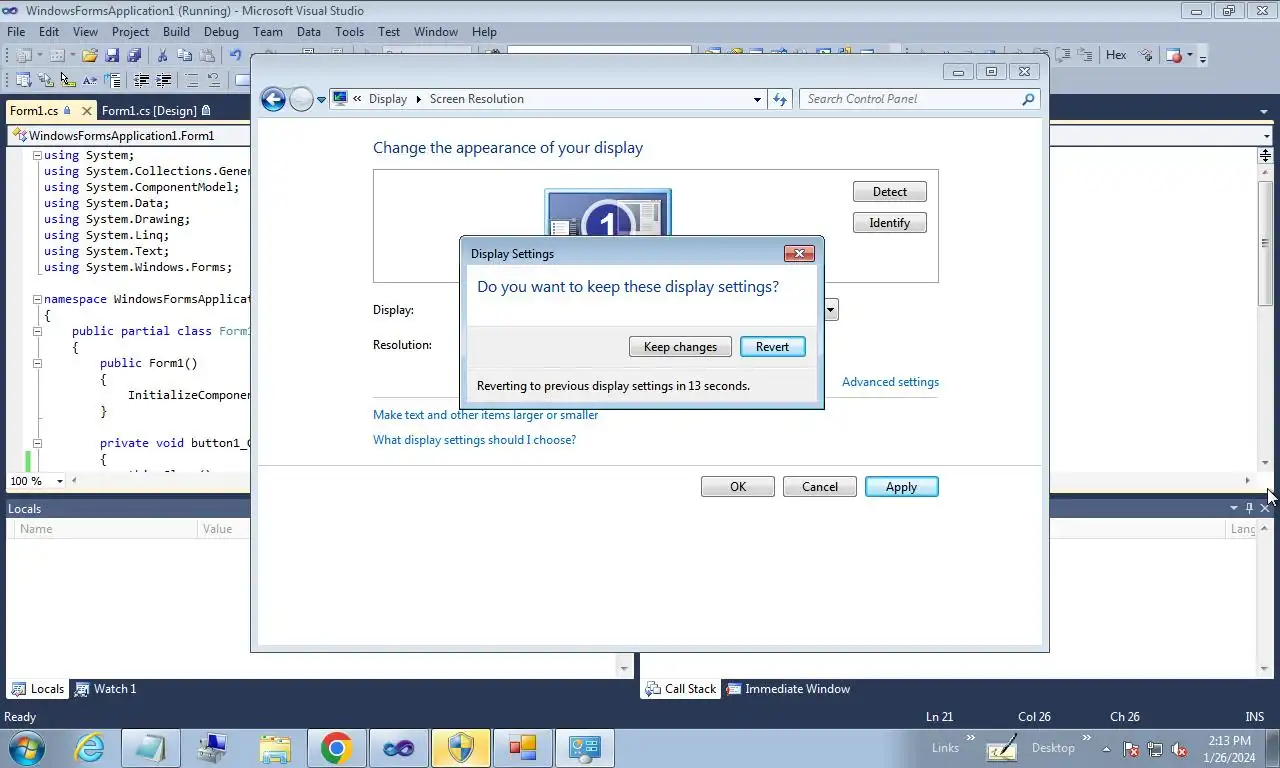Click the Add New Item toolbar icon

tap(57, 55)
